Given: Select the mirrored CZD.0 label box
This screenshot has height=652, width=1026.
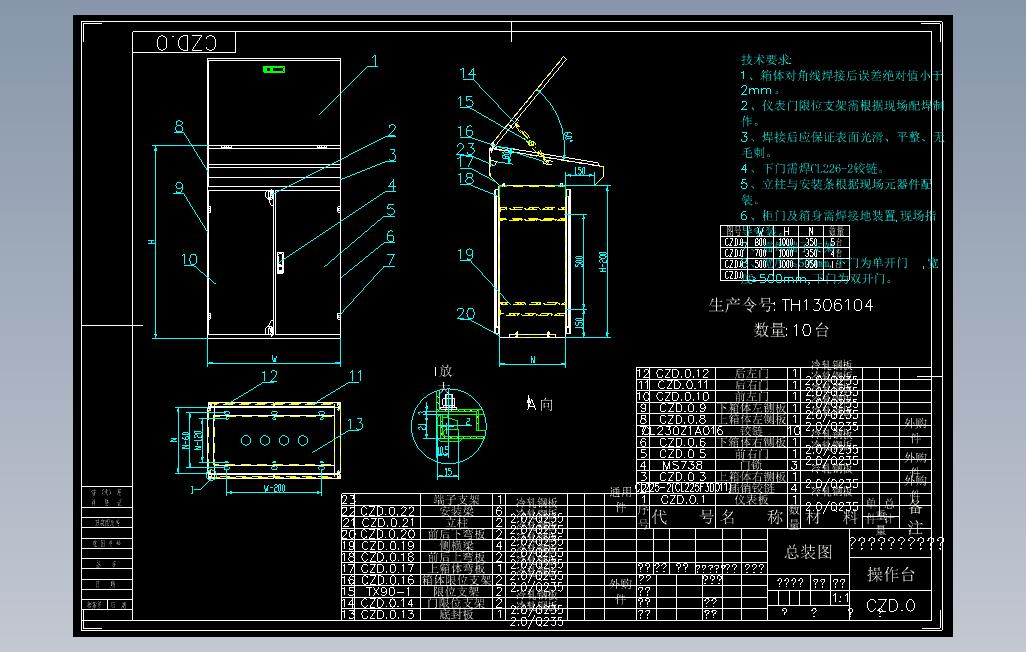Looking at the screenshot, I should 184,43.
